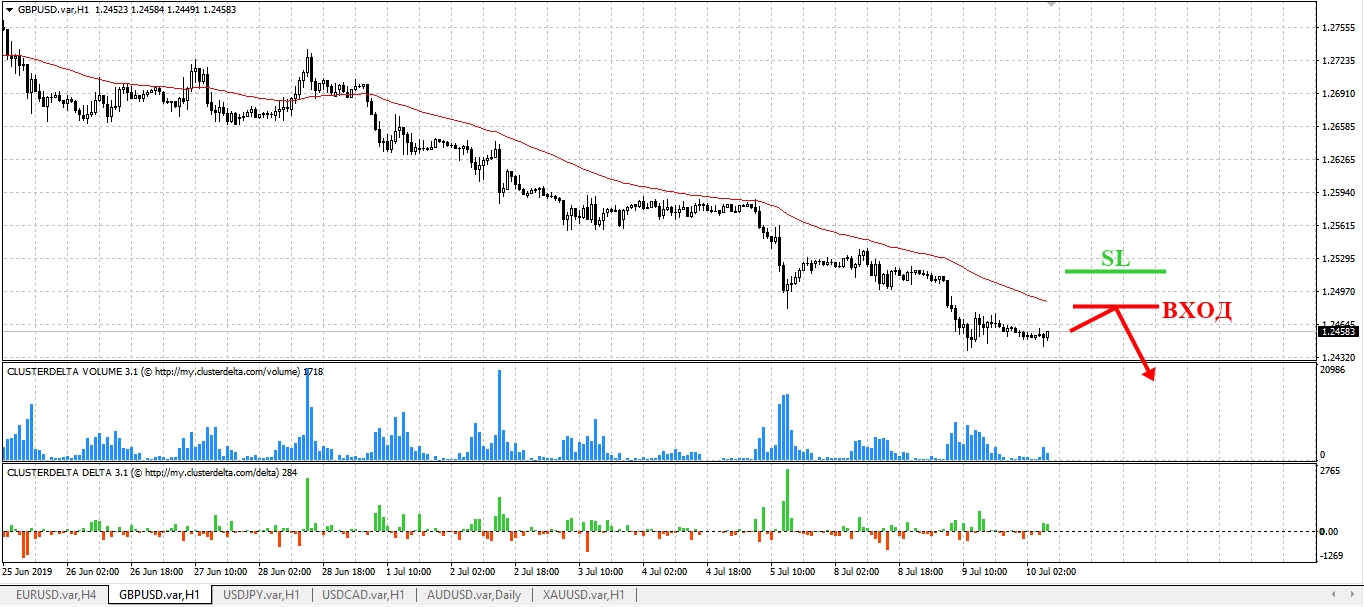Open the AUDUSD.var,Daily chart tab

pos(474,595)
